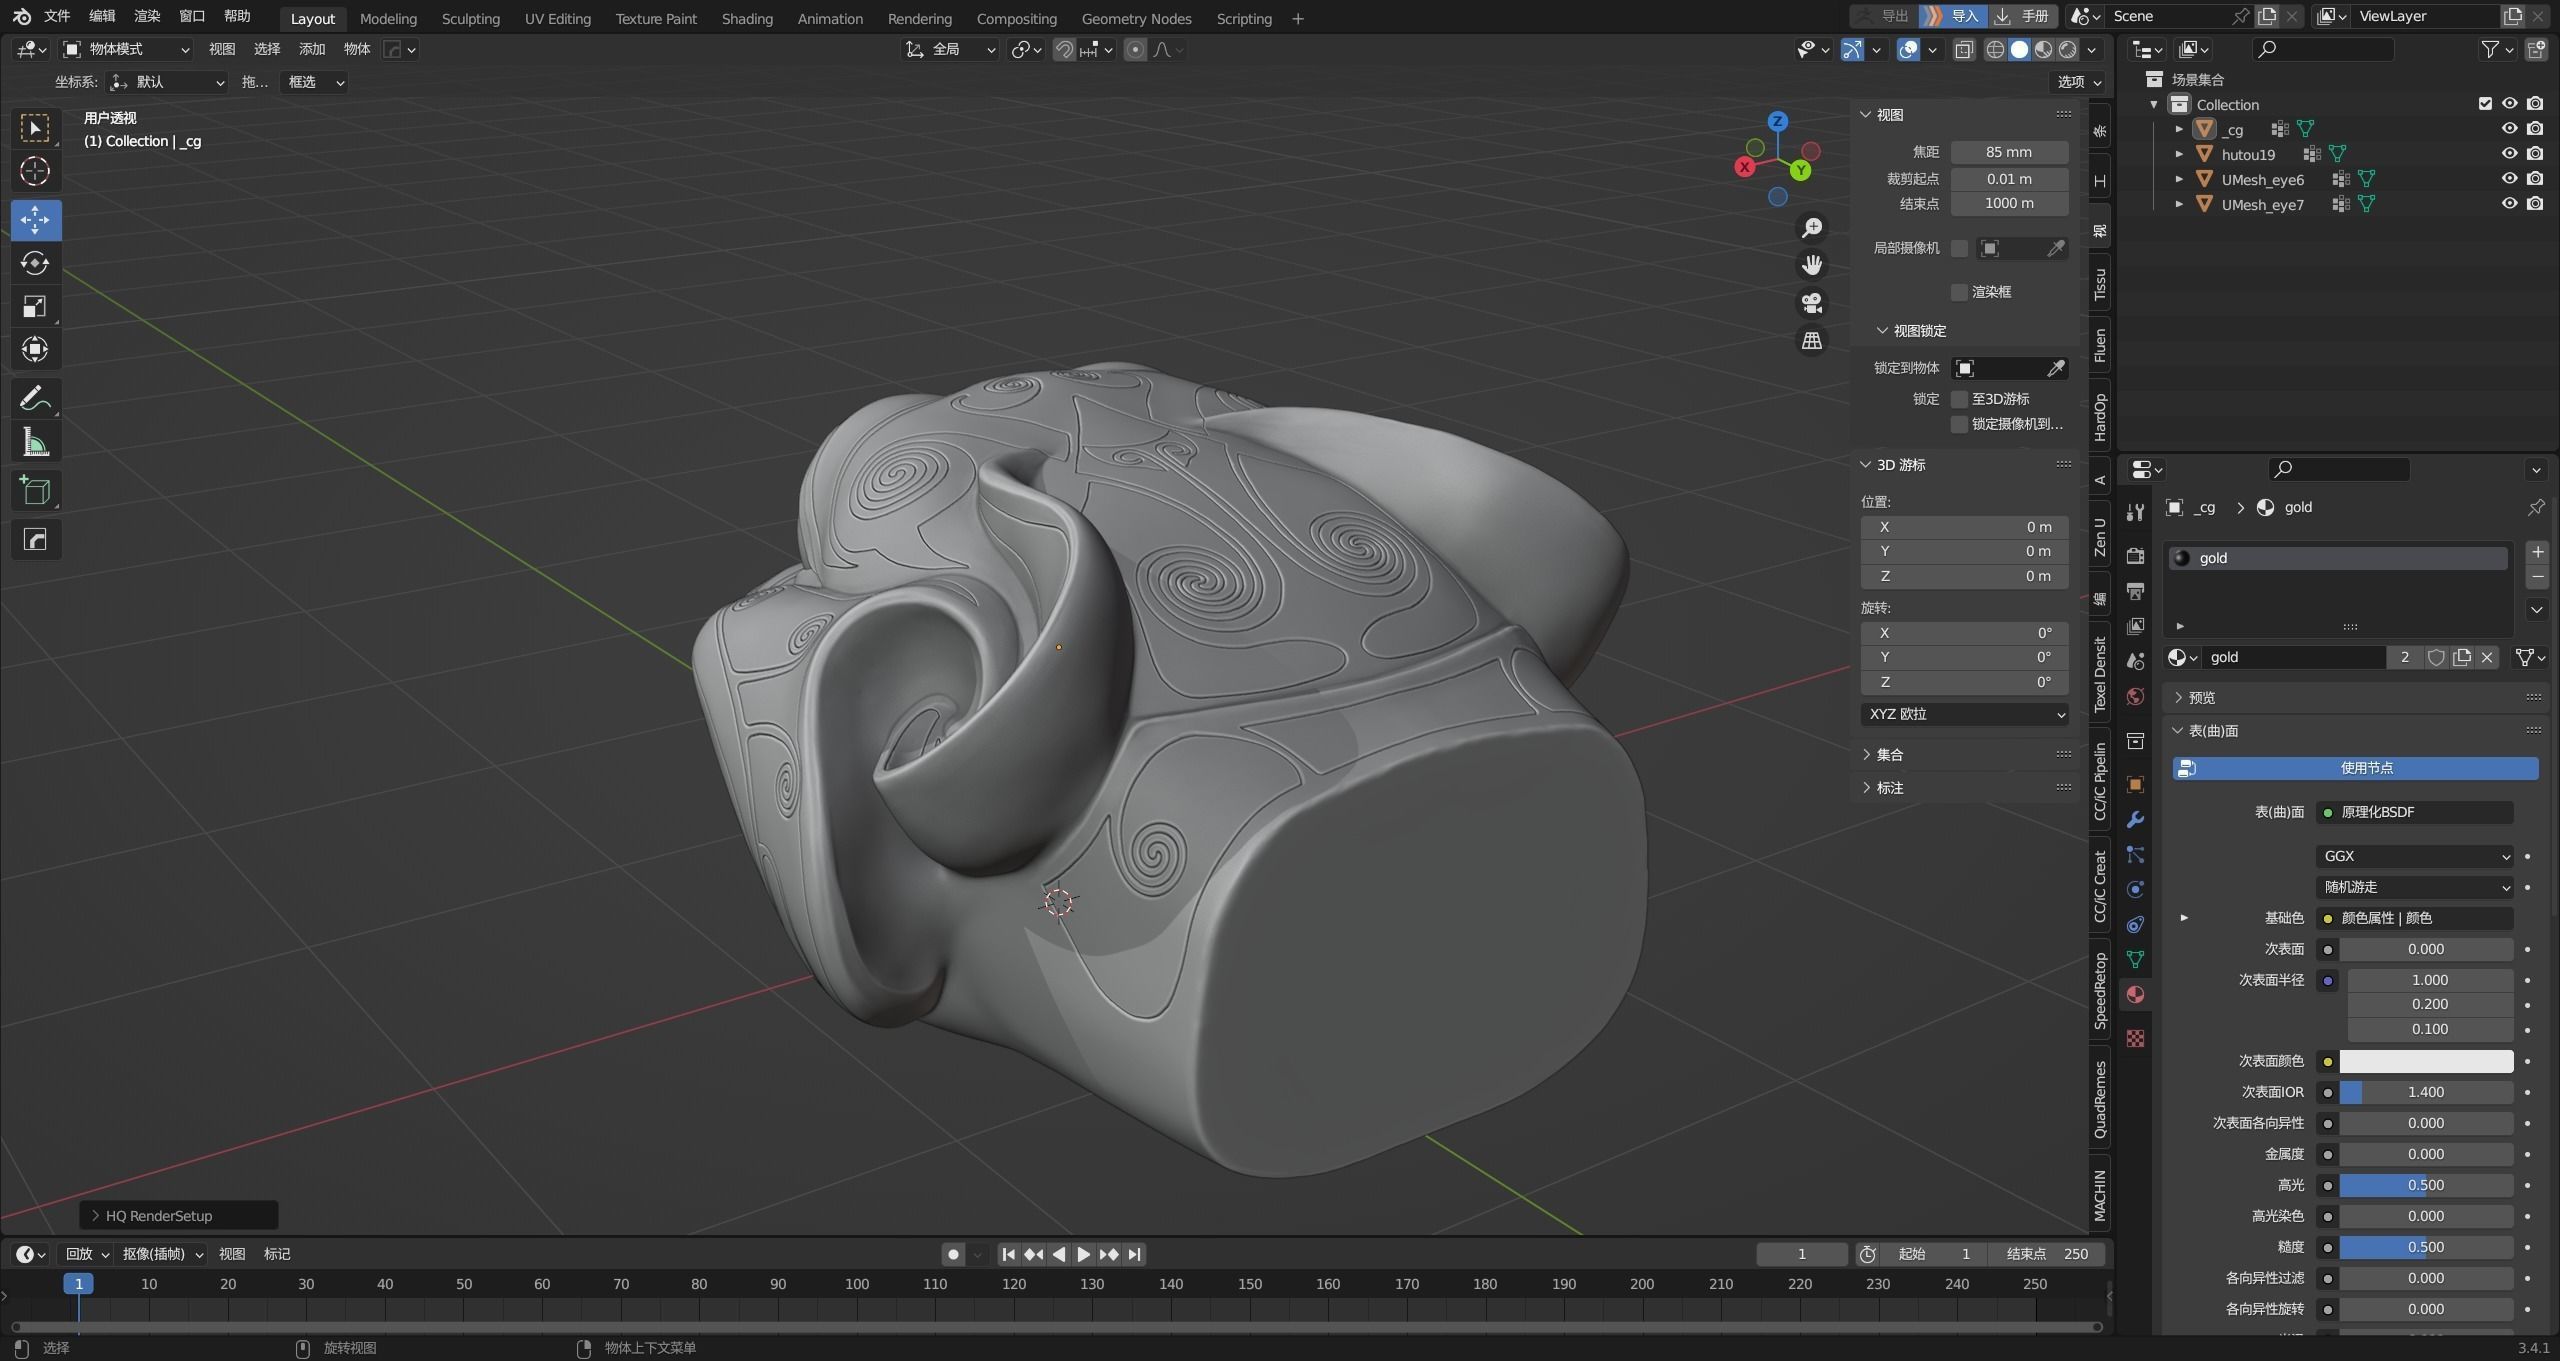2560x1361 pixels.
Task: Switch to the Sculpting workspace tab
Action: 470,18
